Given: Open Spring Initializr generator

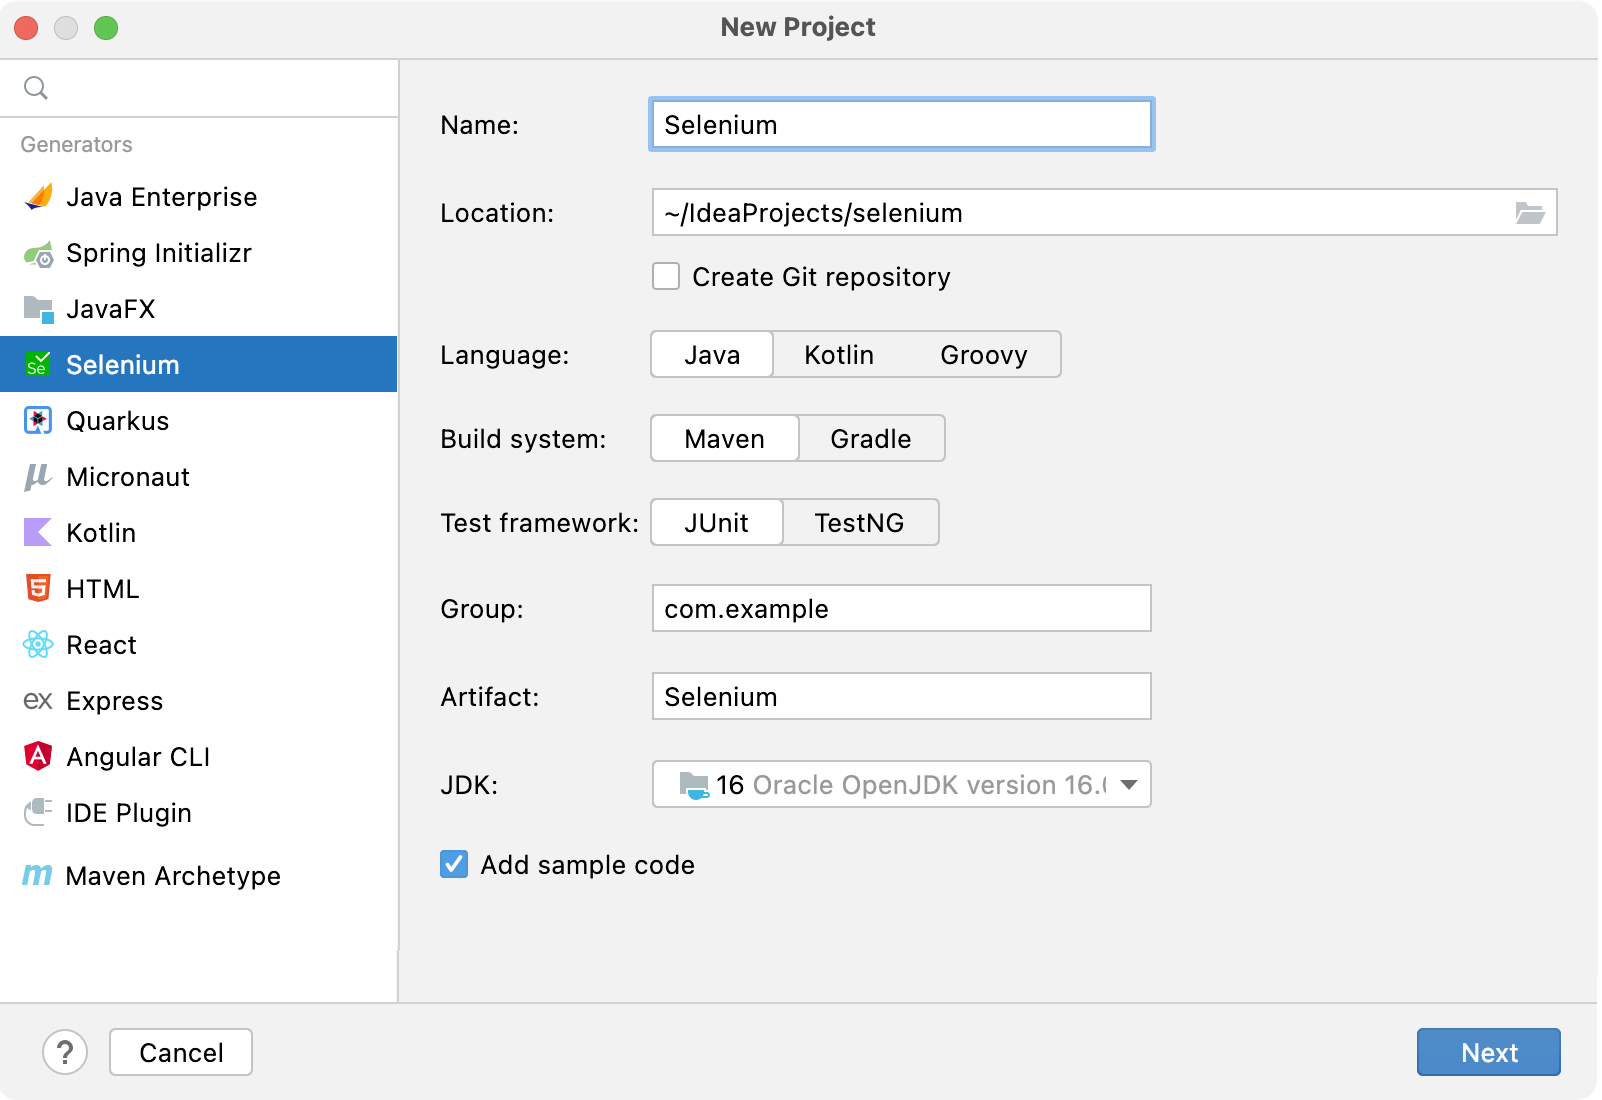Looking at the screenshot, I should pyautogui.click(x=199, y=253).
